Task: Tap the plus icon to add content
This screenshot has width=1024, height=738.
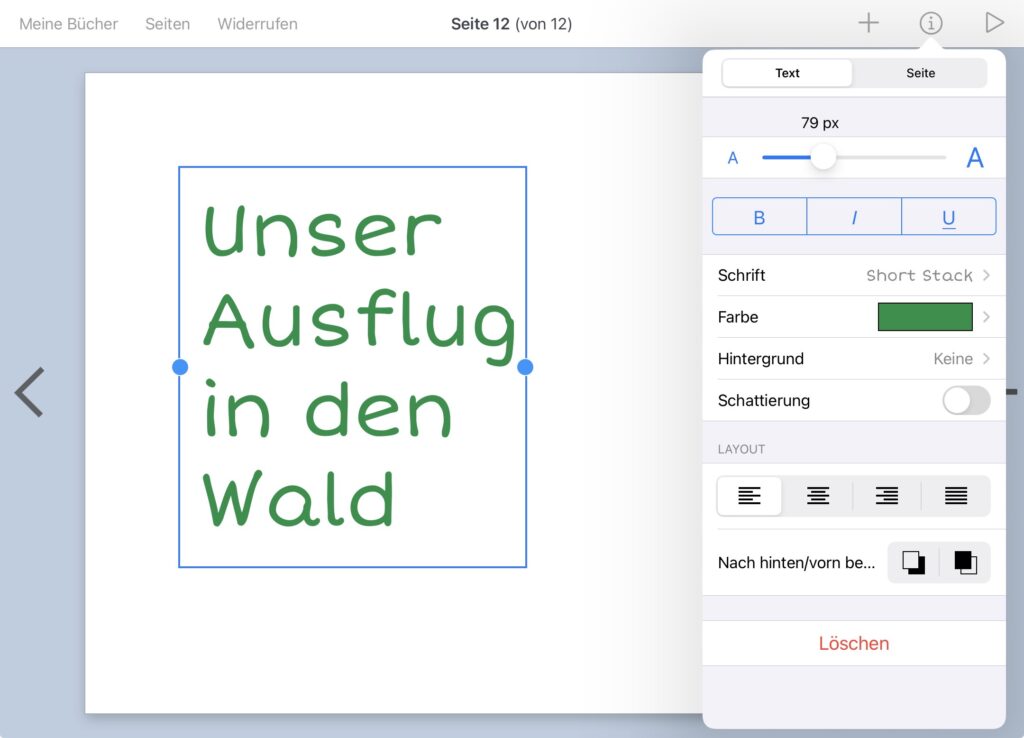Action: [x=868, y=24]
